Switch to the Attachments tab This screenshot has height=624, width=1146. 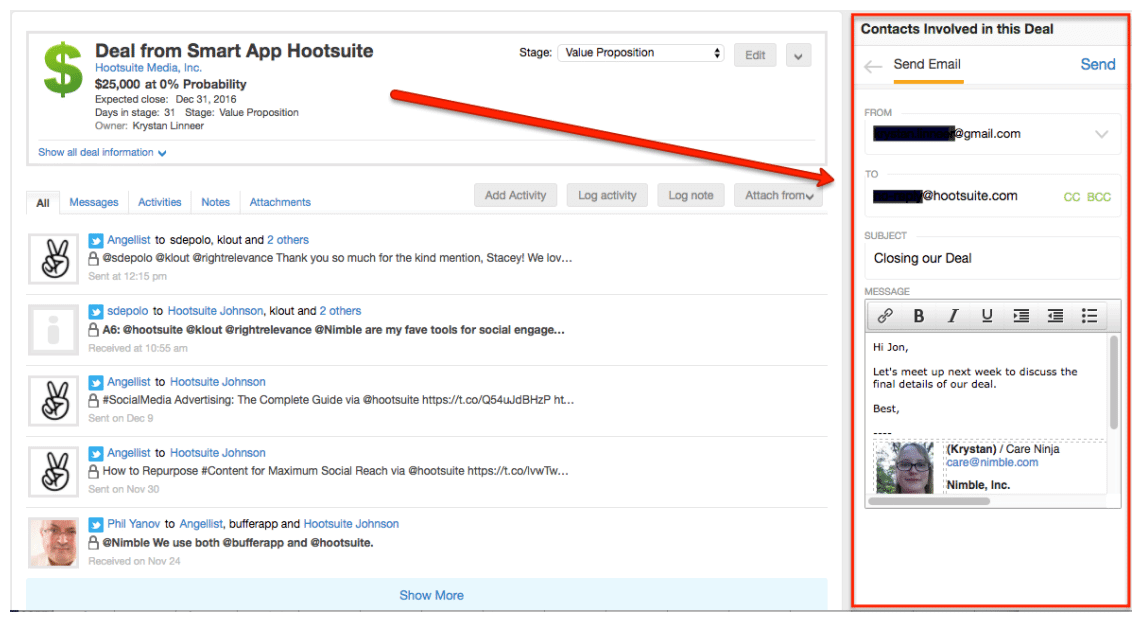280,202
